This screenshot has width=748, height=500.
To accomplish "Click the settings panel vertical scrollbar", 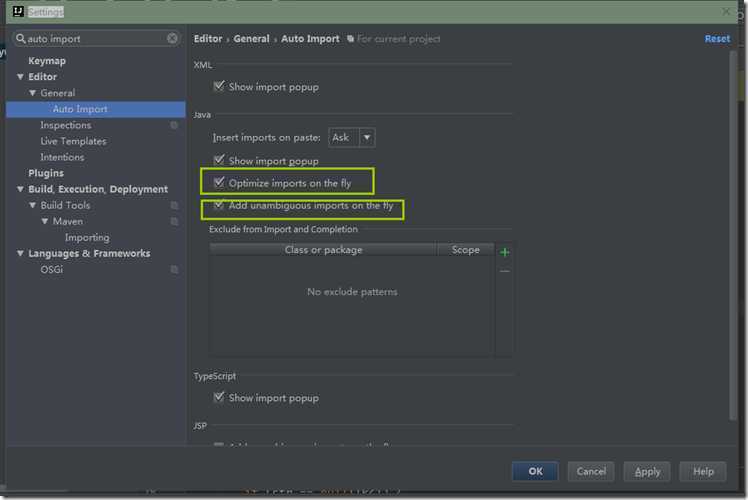I will coord(733,236).
